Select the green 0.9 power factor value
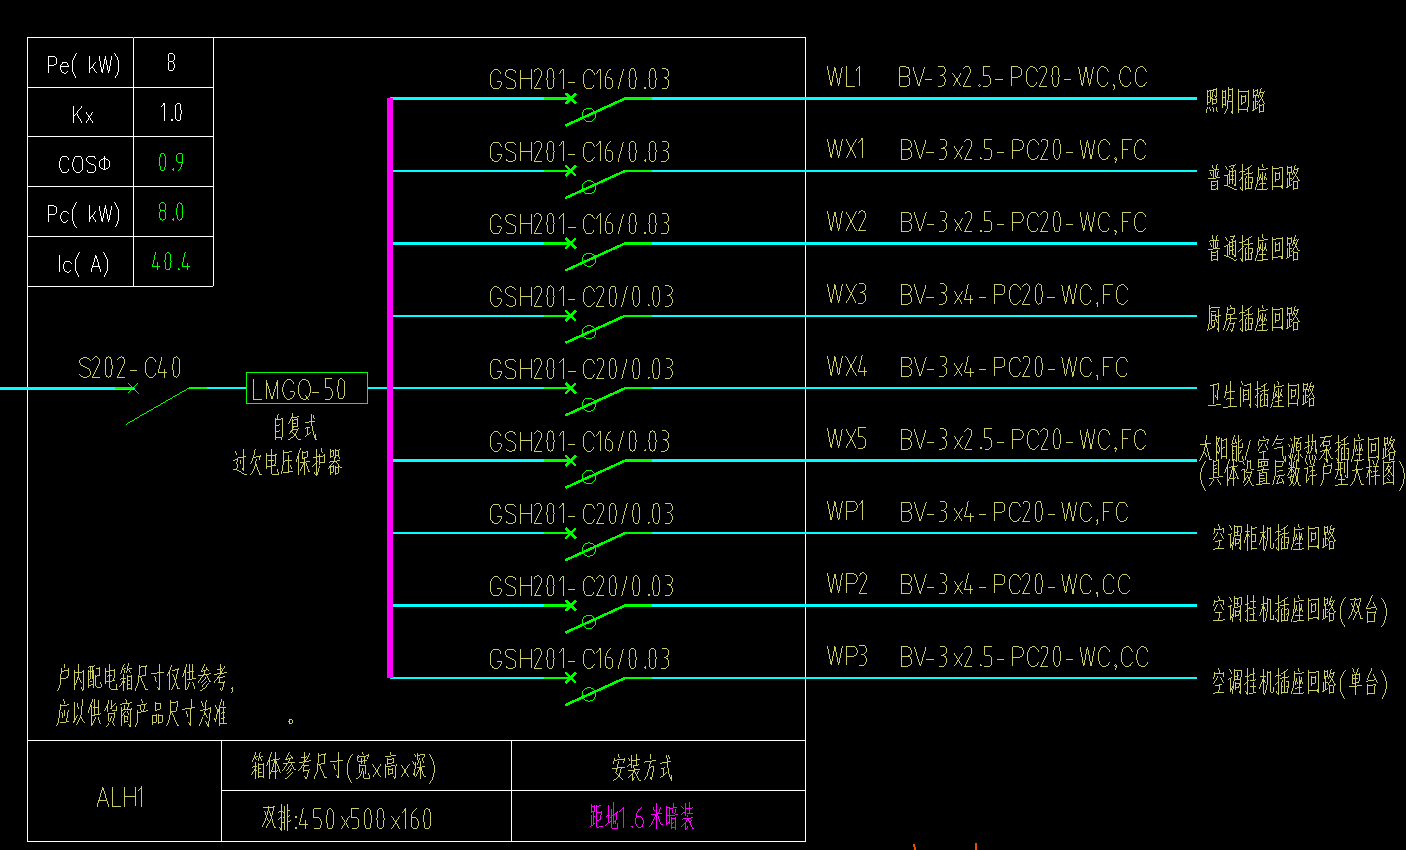Viewport: 1406px width, 850px height. click(171, 162)
